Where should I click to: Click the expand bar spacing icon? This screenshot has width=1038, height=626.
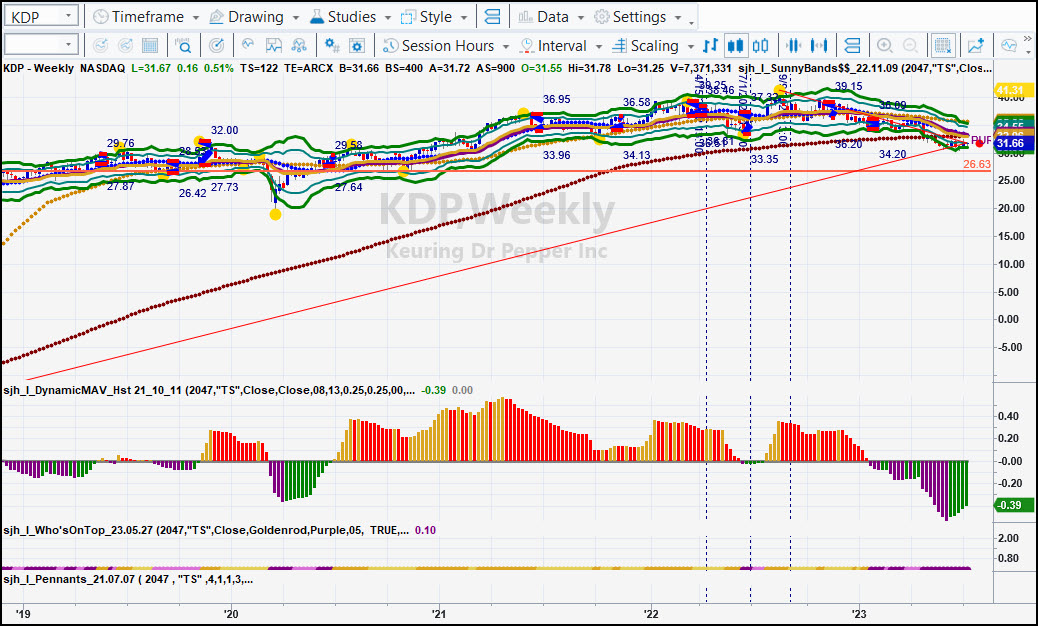820,46
